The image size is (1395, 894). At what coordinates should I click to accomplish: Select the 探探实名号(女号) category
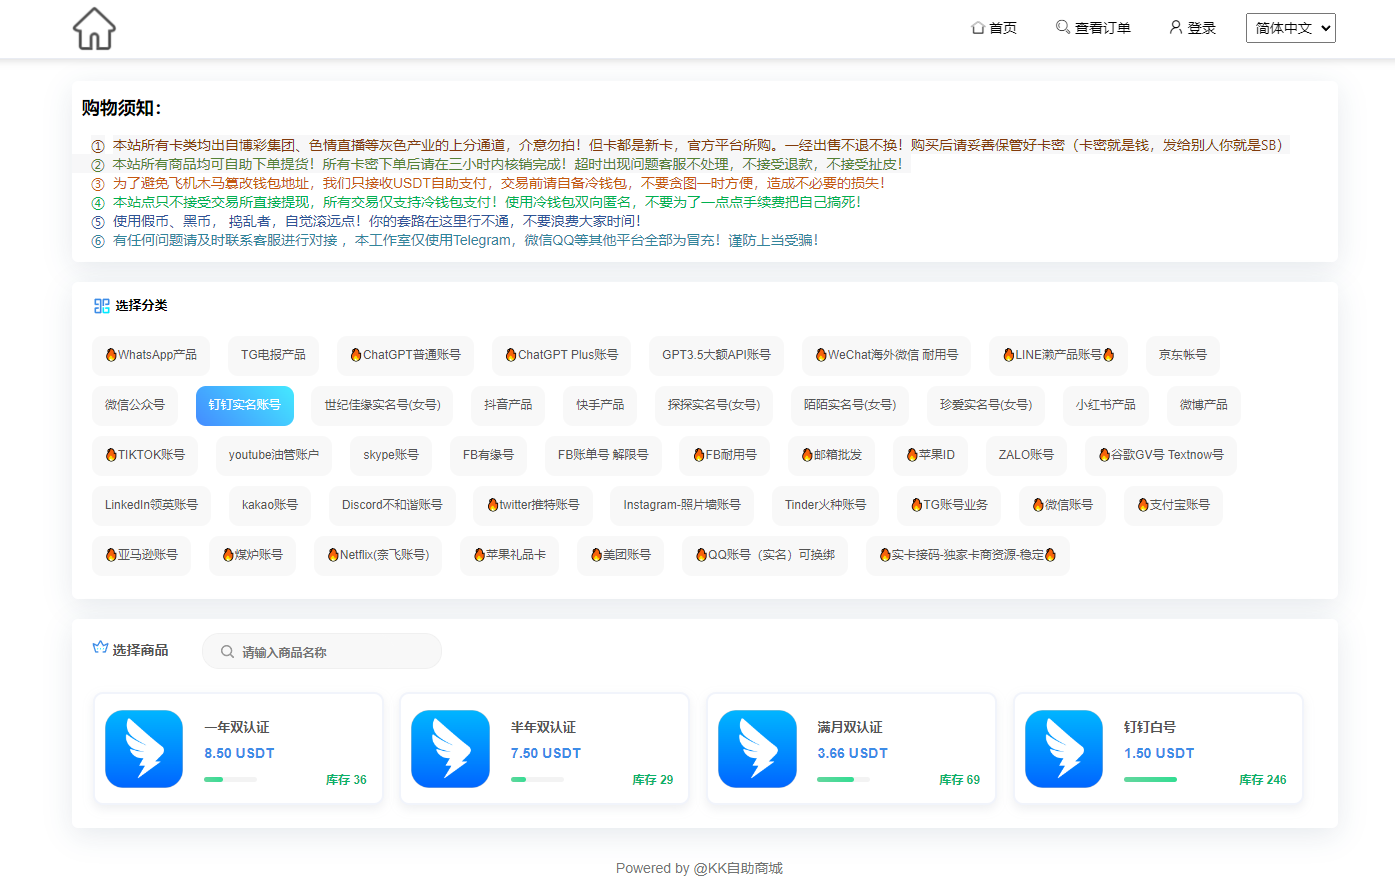[x=714, y=405]
